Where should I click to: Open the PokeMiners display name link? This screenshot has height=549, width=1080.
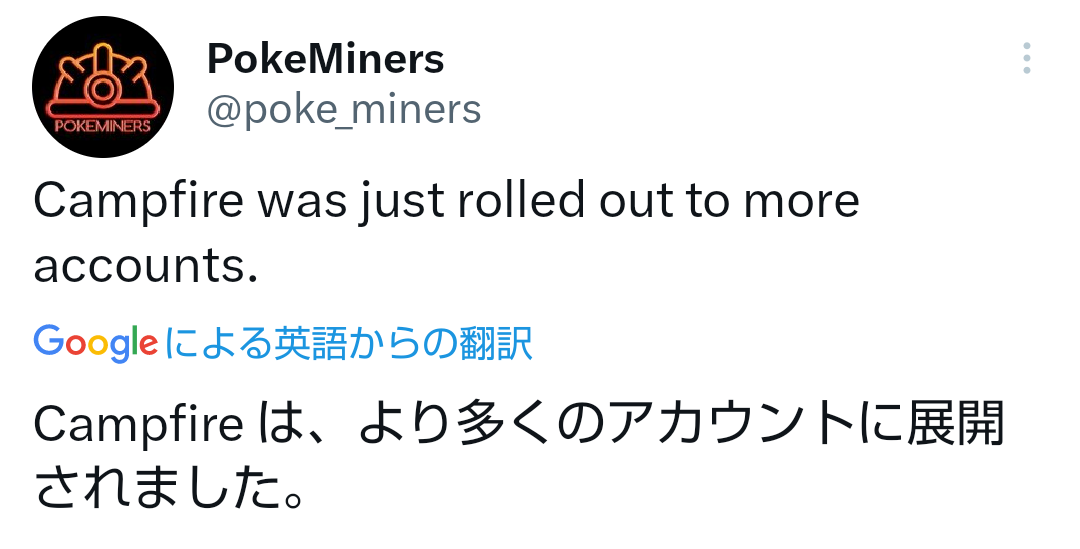click(325, 59)
